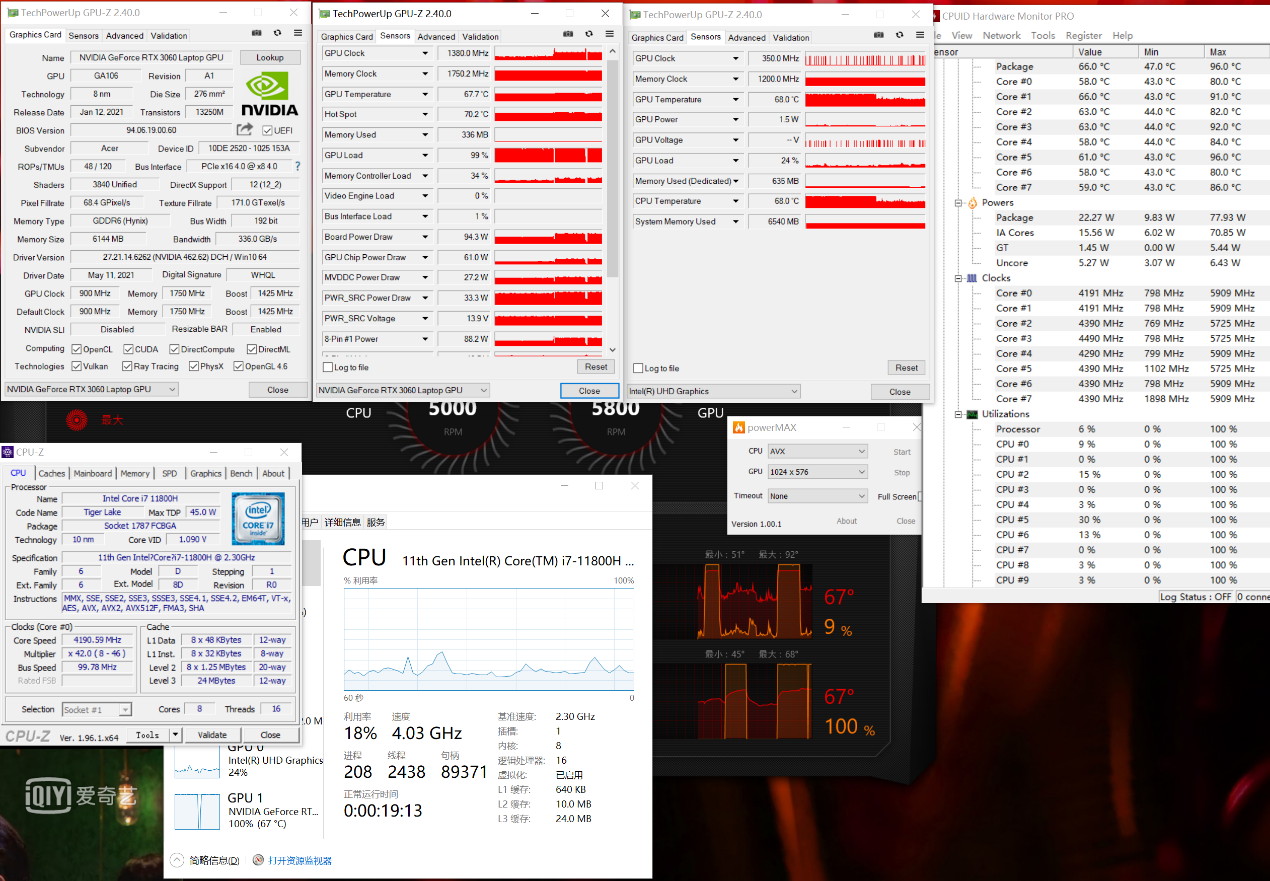
Task: Open hamburger menu in Intel UHD GPU-Z window
Action: click(920, 35)
